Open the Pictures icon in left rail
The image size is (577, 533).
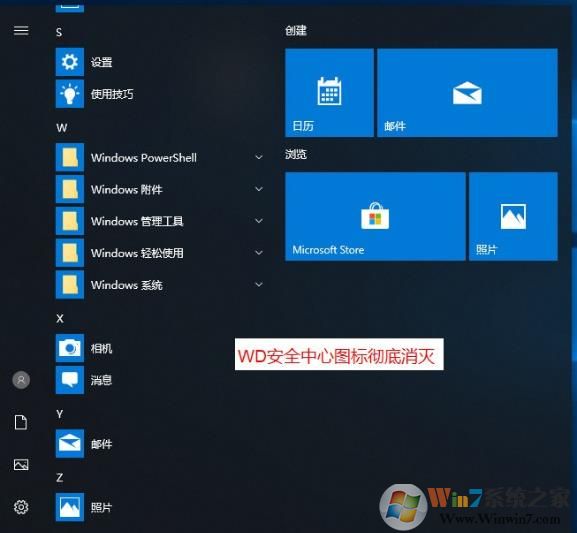tap(21, 465)
